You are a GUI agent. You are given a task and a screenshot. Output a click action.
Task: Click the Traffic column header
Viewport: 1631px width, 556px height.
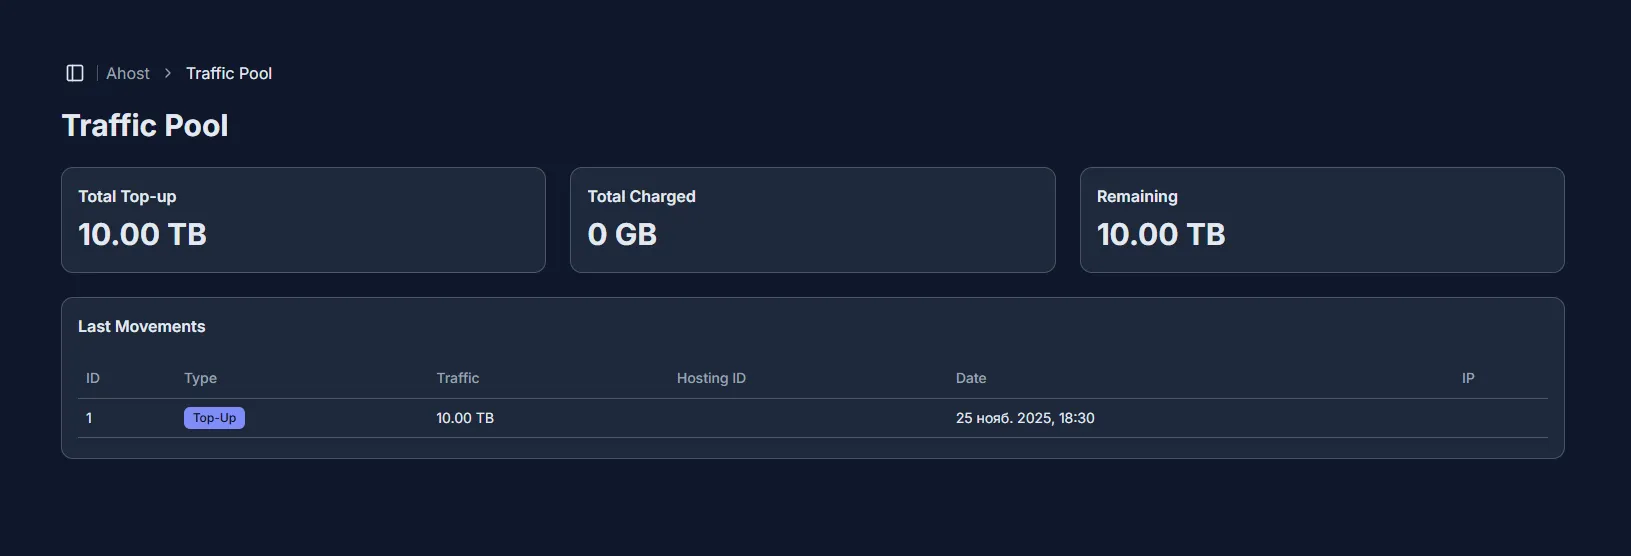click(x=457, y=378)
